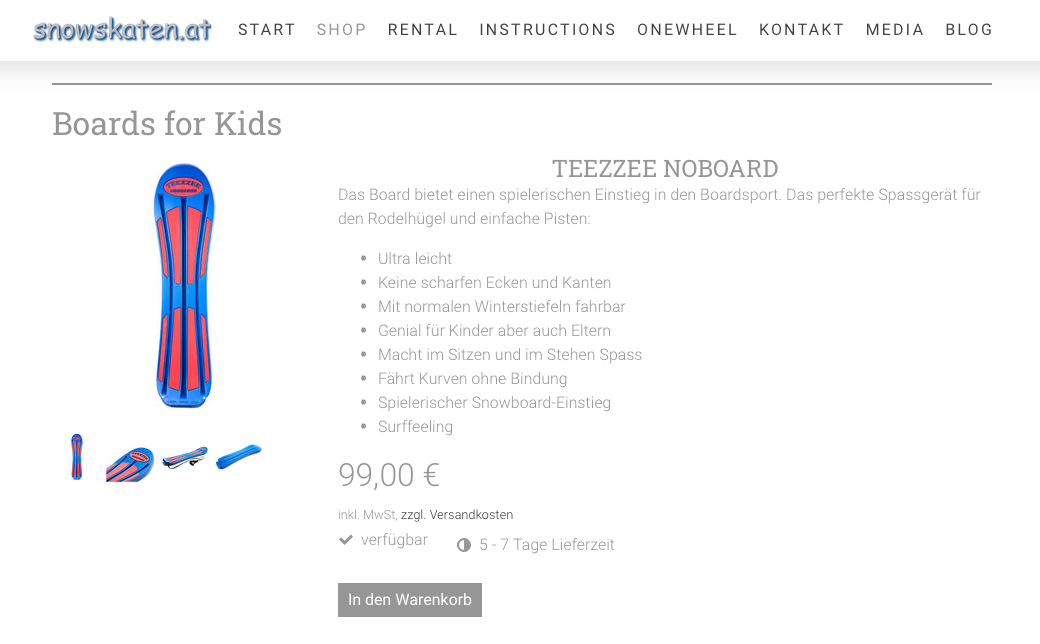Screen dimensions: 1040x644
Task: Open the KONTAKT page
Action: click(802, 30)
